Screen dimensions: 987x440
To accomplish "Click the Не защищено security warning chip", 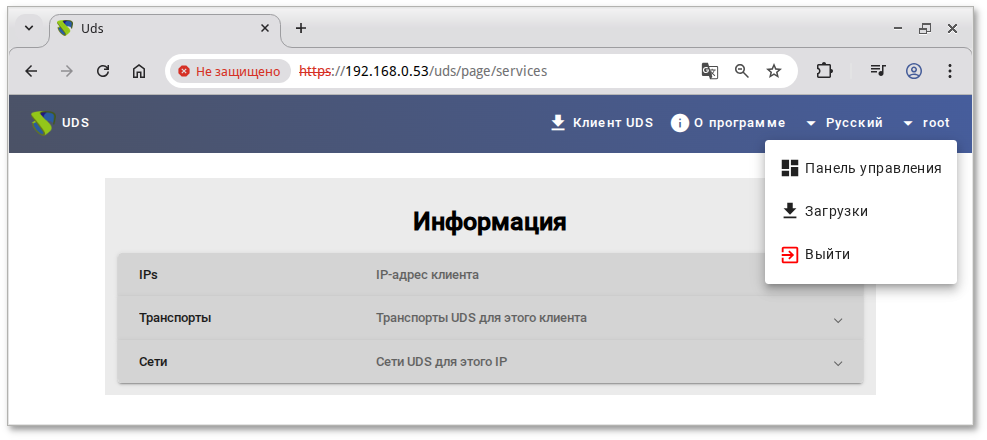I will 229,71.
